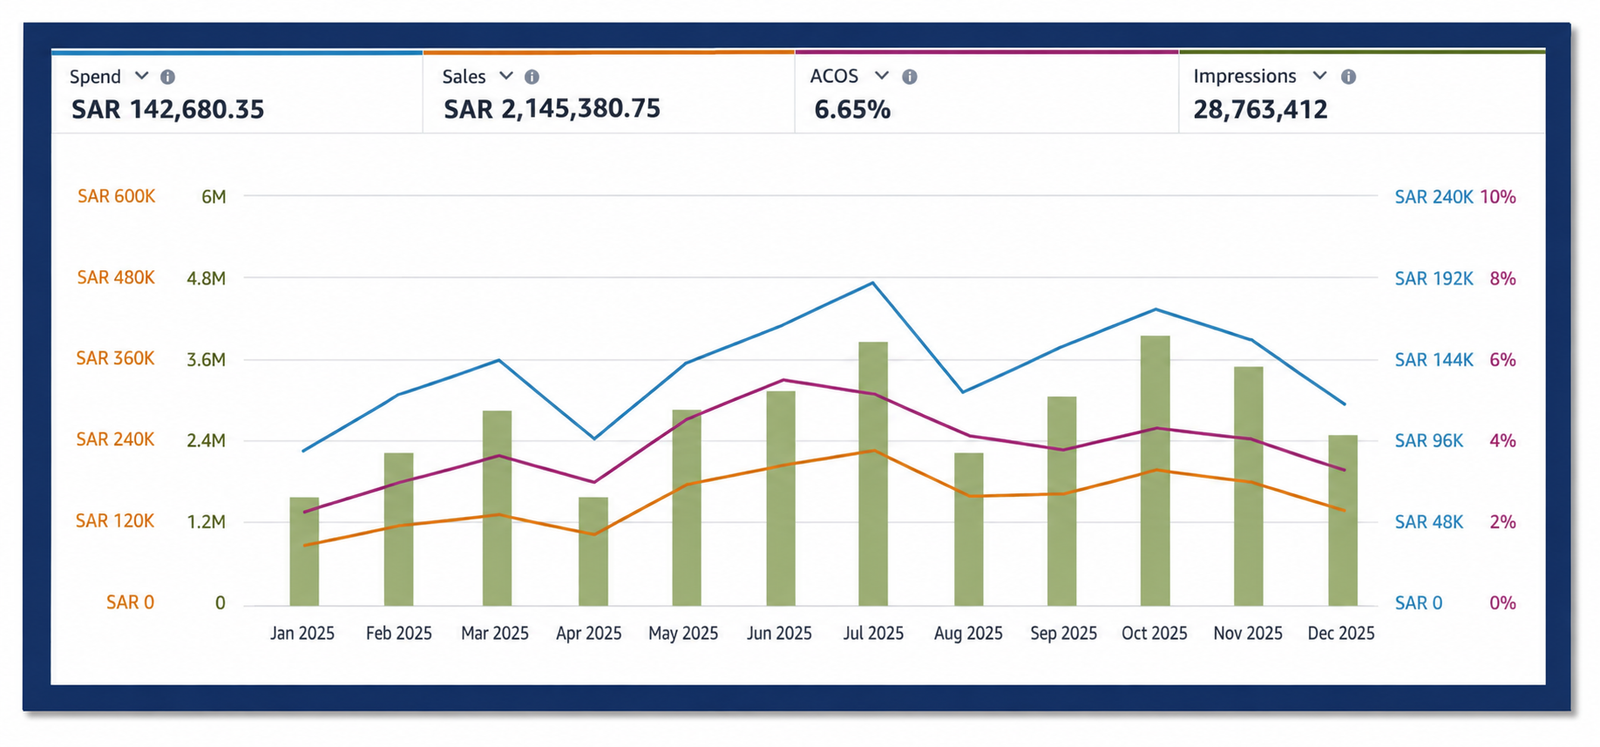The width and height of the screenshot is (1600, 747).
Task: Click the Nov 2025 impressions bar
Action: click(1249, 486)
